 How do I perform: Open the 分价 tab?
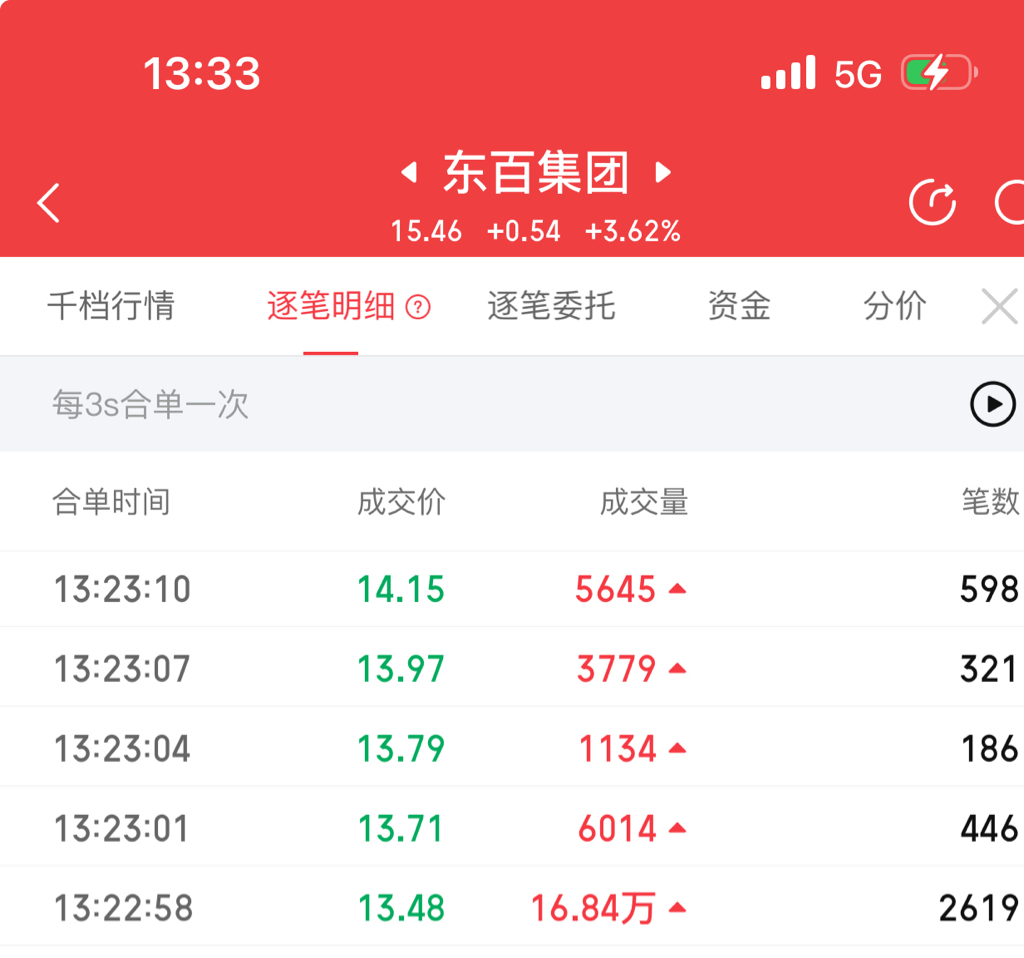pyautogui.click(x=895, y=306)
